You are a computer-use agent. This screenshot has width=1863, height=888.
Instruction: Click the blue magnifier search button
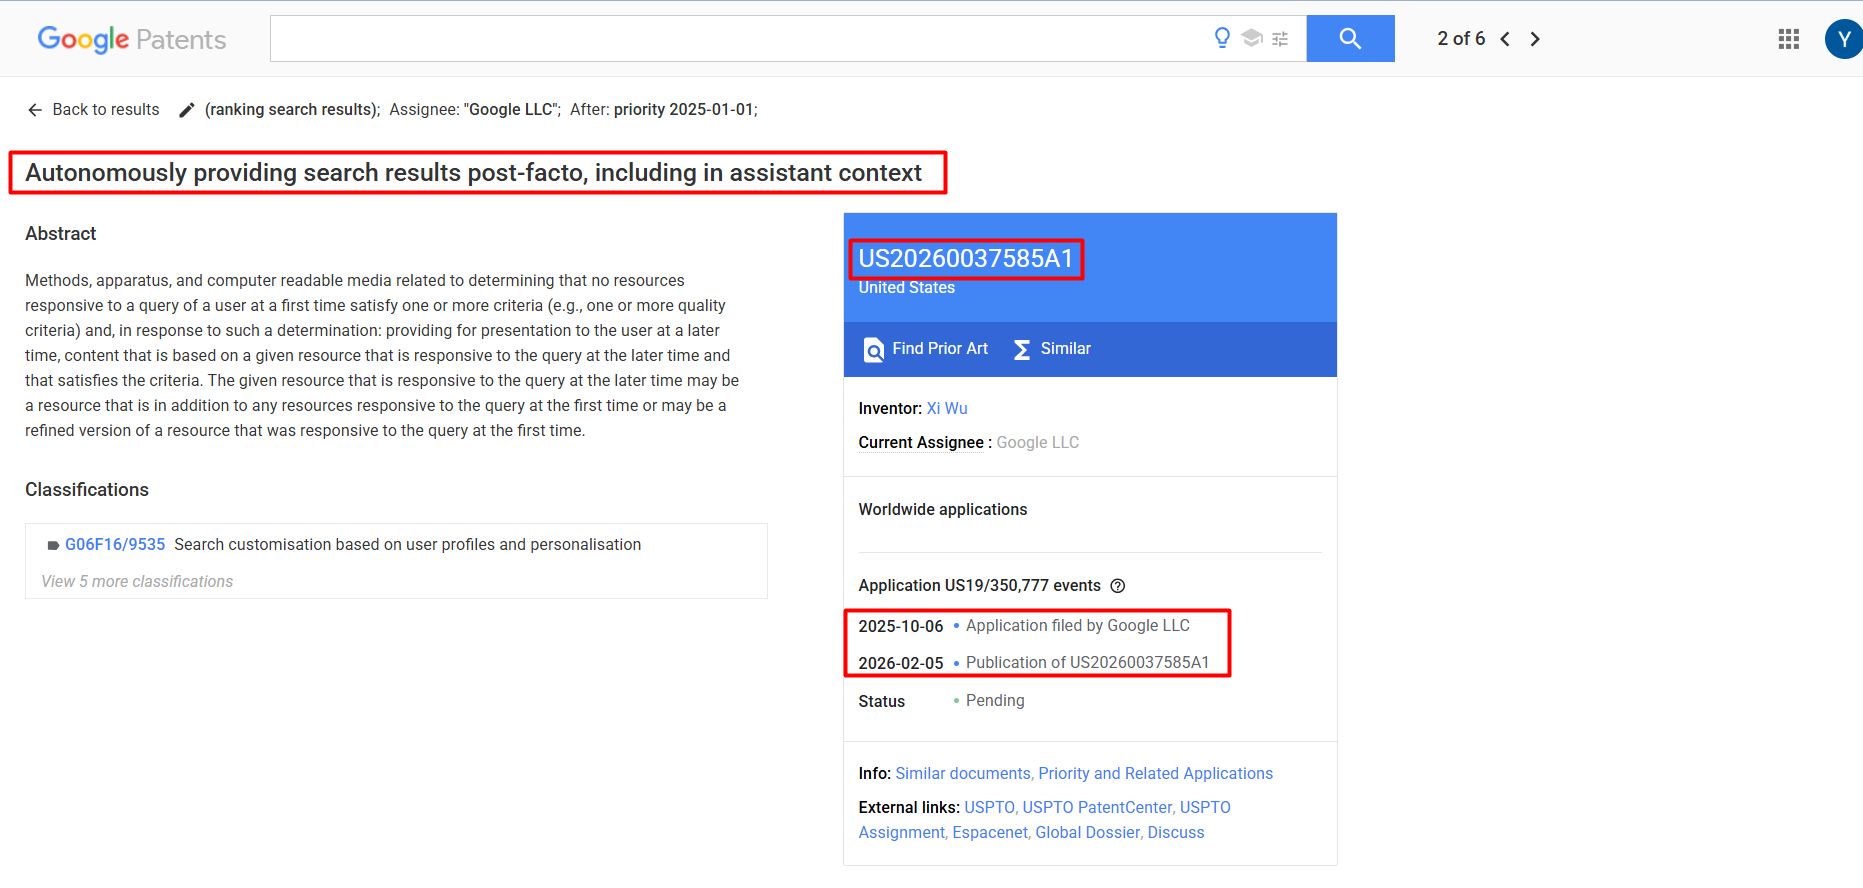point(1350,38)
